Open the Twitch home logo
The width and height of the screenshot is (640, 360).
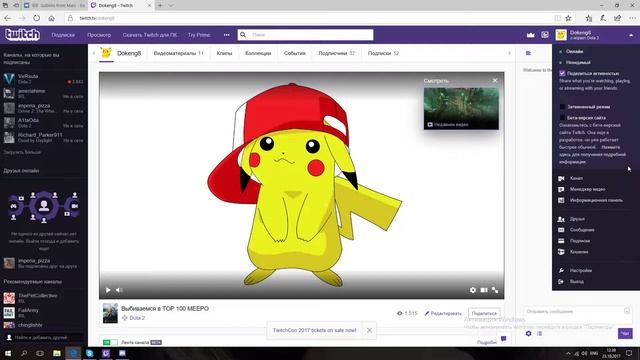click(22, 35)
